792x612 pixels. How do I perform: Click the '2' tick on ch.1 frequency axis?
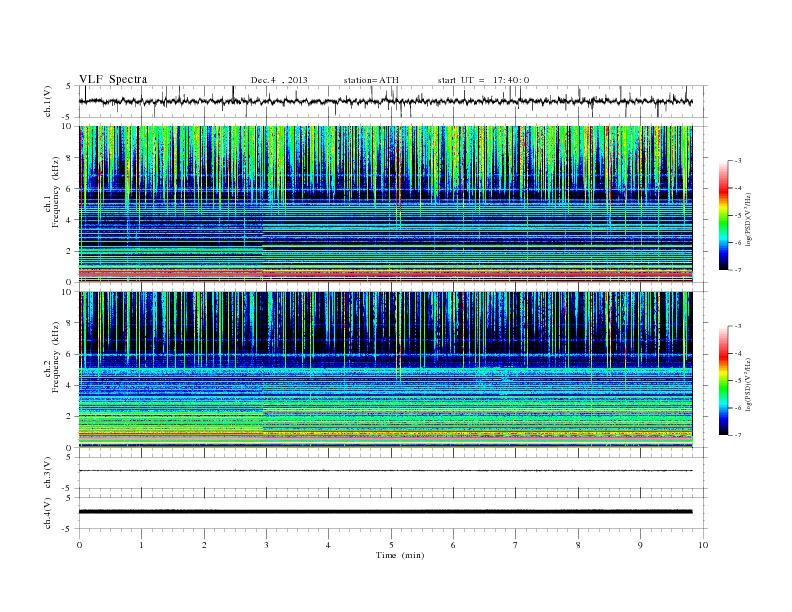point(69,251)
